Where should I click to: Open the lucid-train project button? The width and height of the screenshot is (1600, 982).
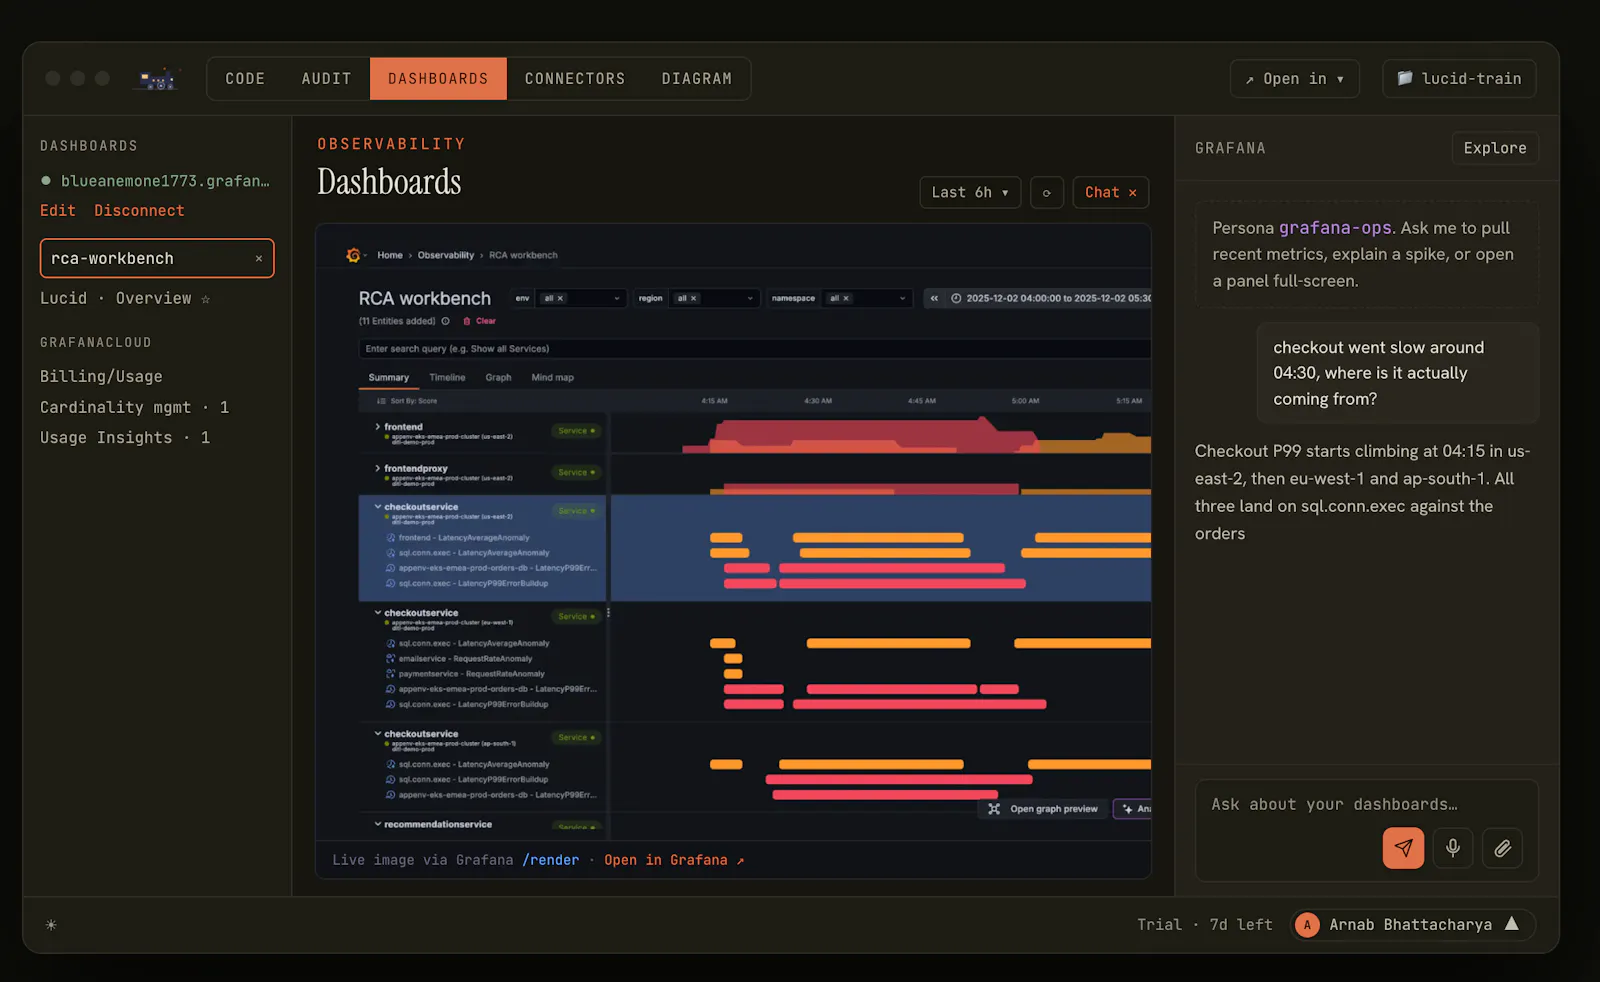click(x=1459, y=79)
